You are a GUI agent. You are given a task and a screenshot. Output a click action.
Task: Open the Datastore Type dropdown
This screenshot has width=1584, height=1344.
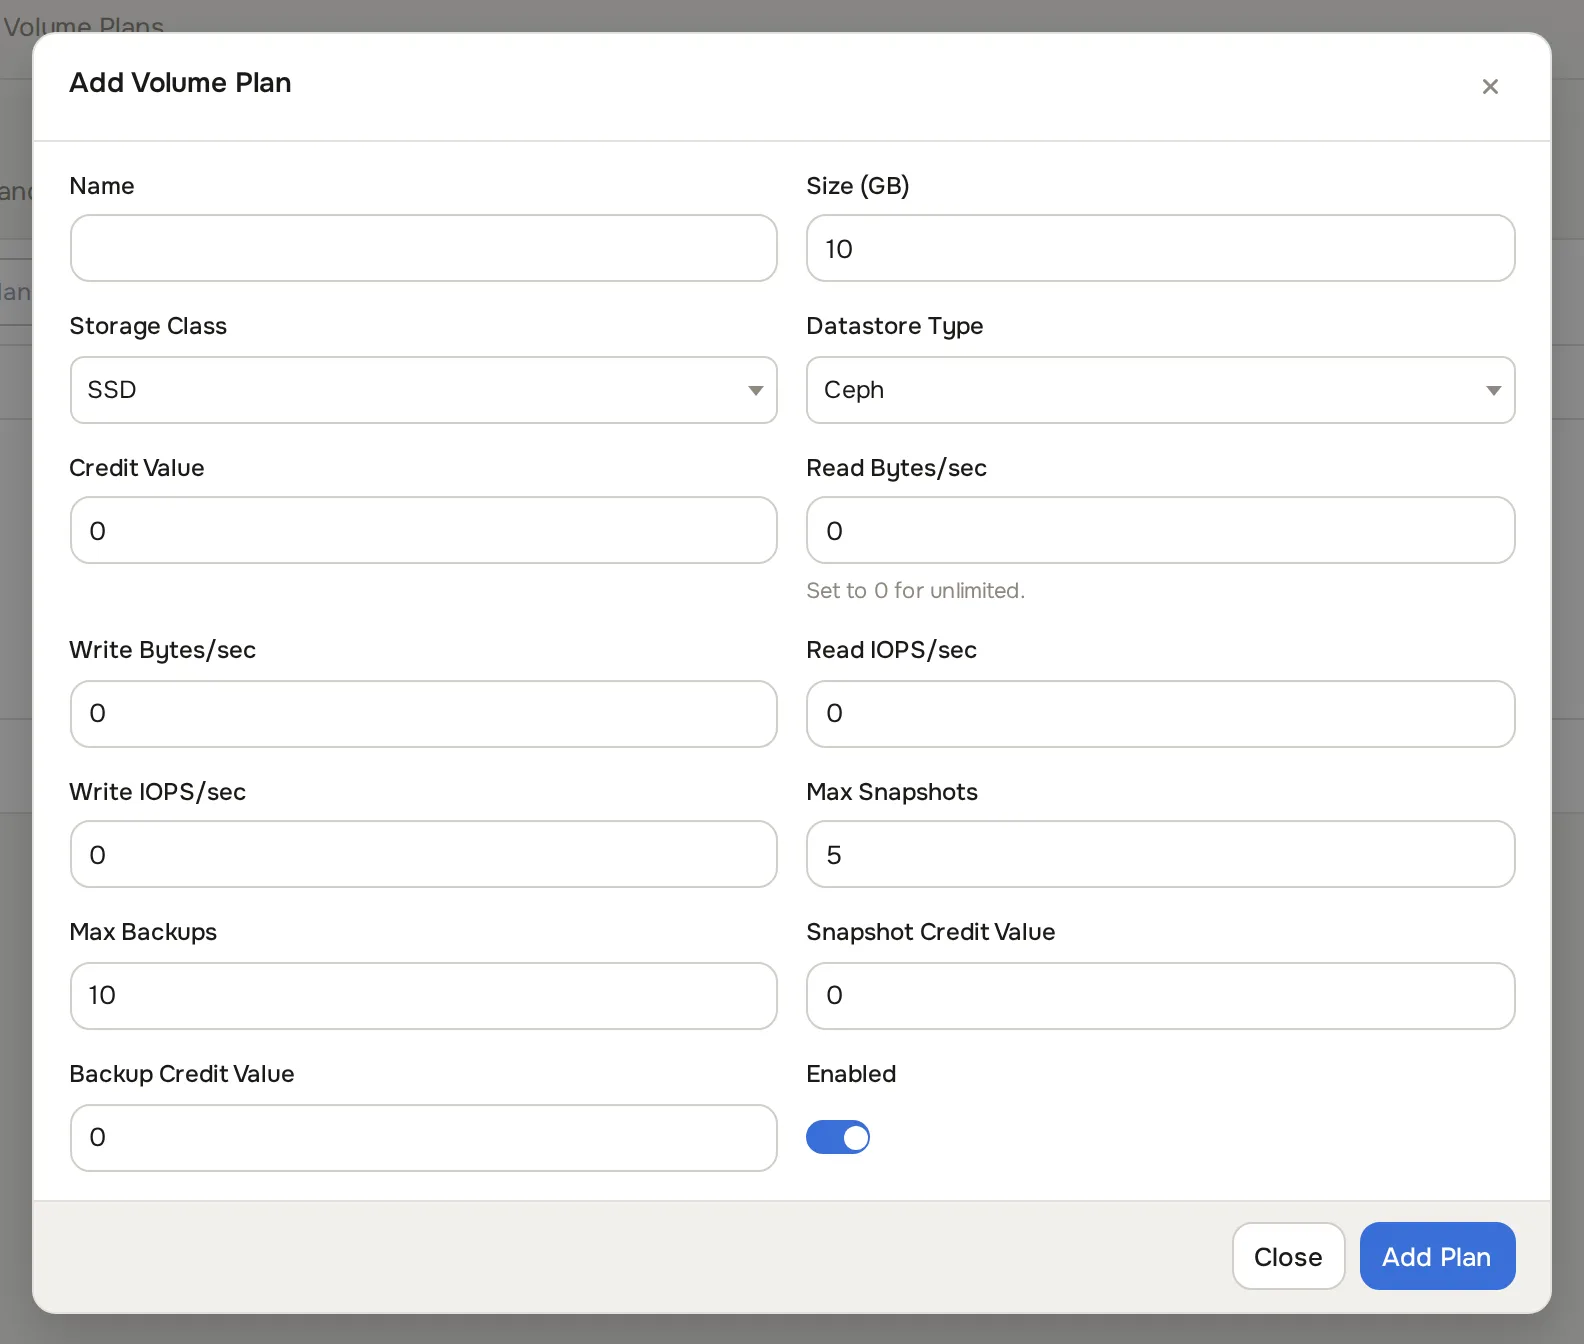[1161, 390]
